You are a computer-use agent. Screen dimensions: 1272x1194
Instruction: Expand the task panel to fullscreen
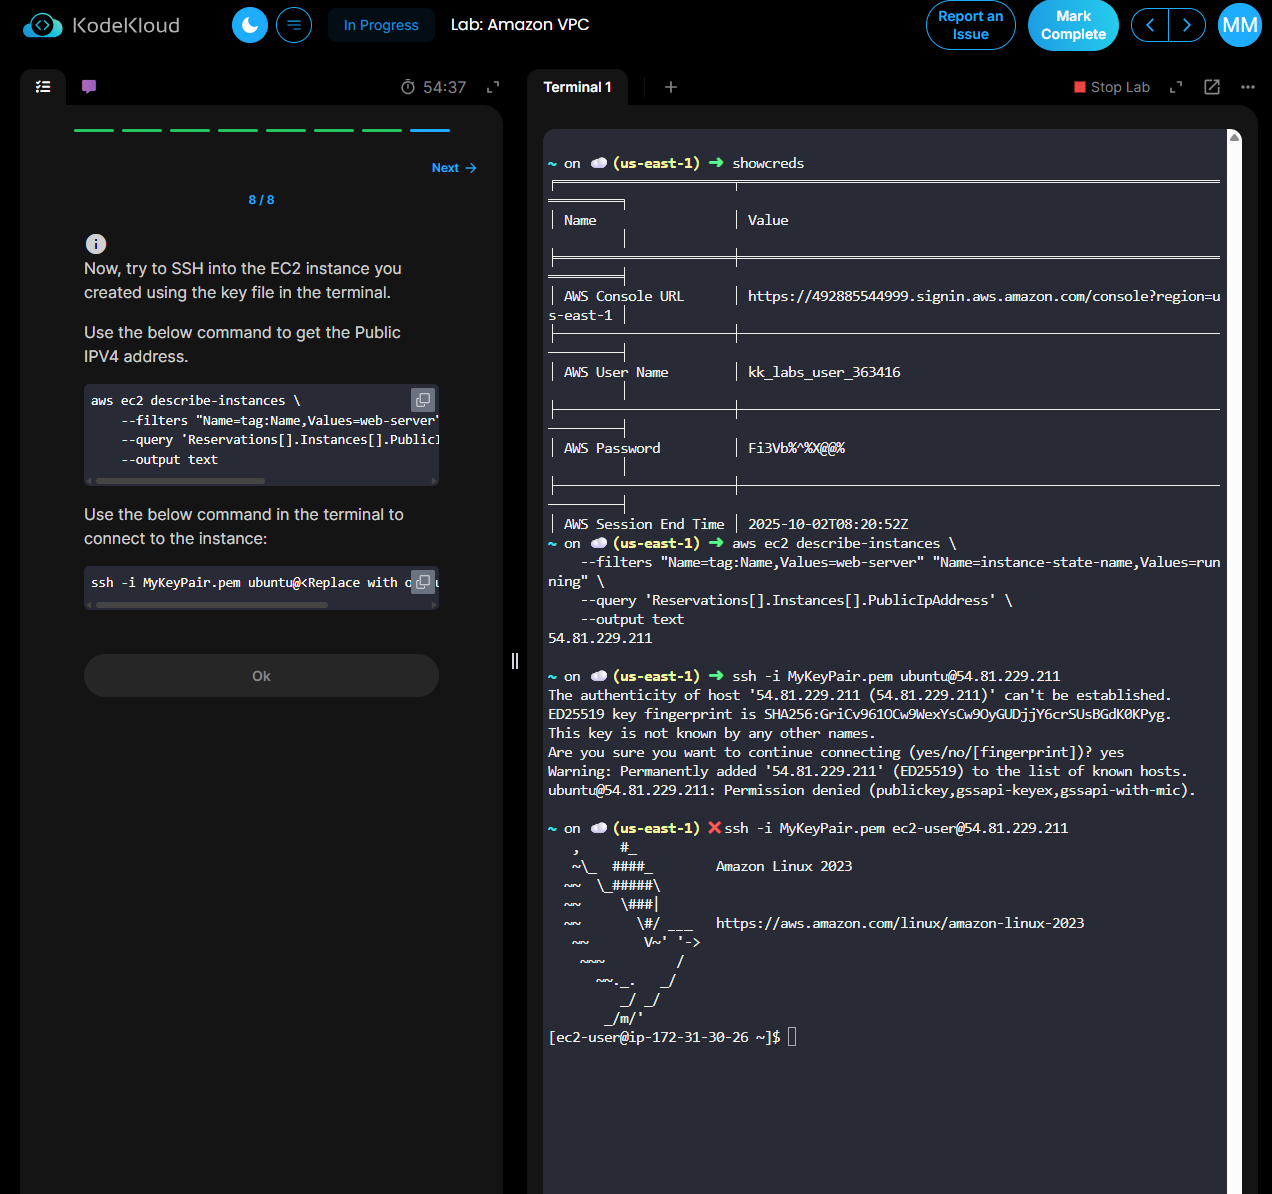pos(492,87)
